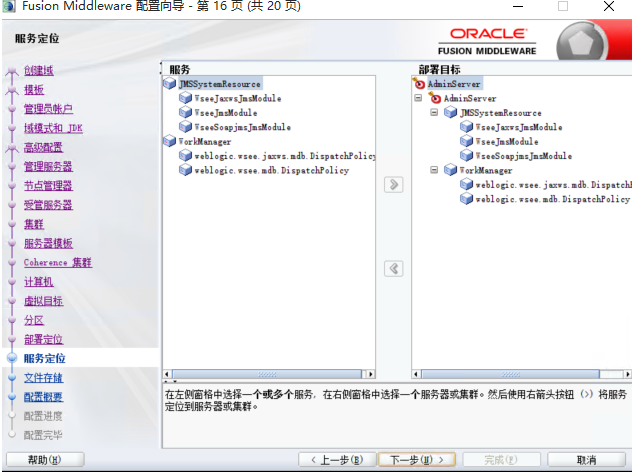Open 受管服务器 step
This screenshot has width=632, height=472.
tap(48, 205)
